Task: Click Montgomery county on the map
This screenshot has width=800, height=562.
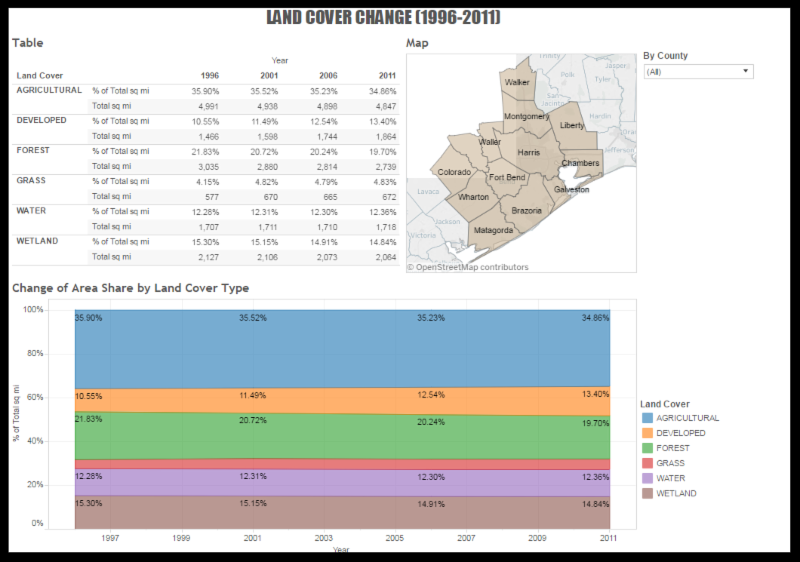Action: [527, 116]
